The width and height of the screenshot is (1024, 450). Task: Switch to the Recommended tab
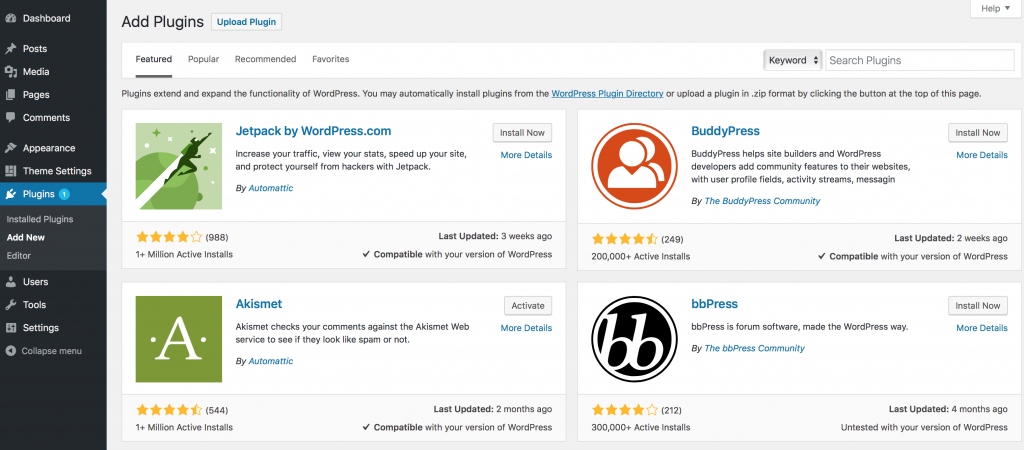coord(266,59)
